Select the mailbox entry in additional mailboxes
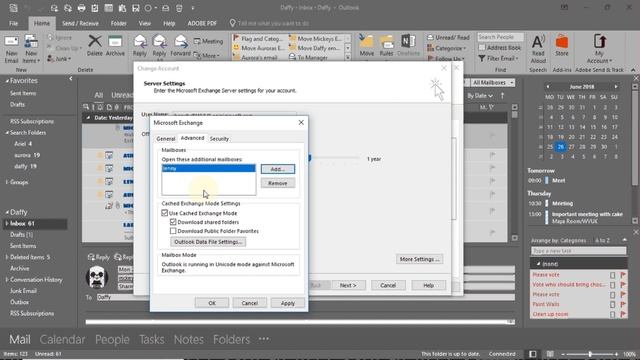The height and width of the screenshot is (360, 640). pyautogui.click(x=209, y=168)
